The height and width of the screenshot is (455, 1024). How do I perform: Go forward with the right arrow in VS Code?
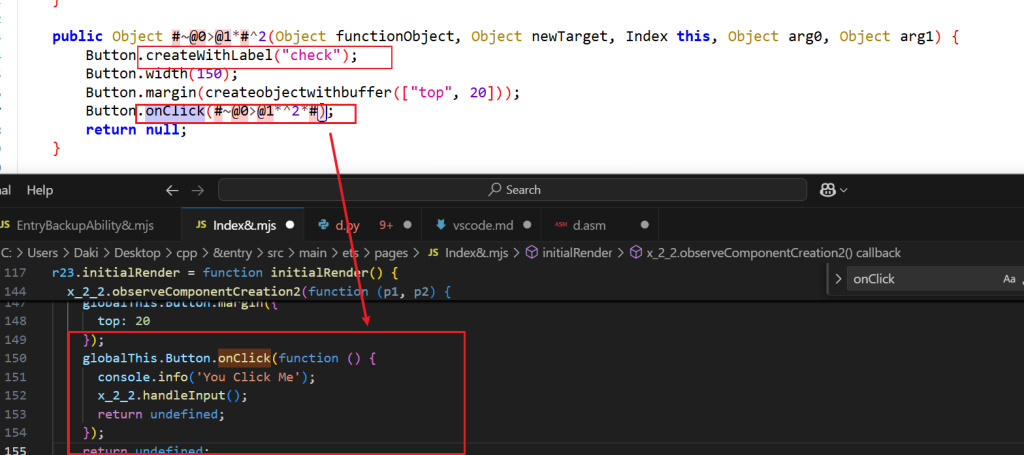click(x=197, y=190)
